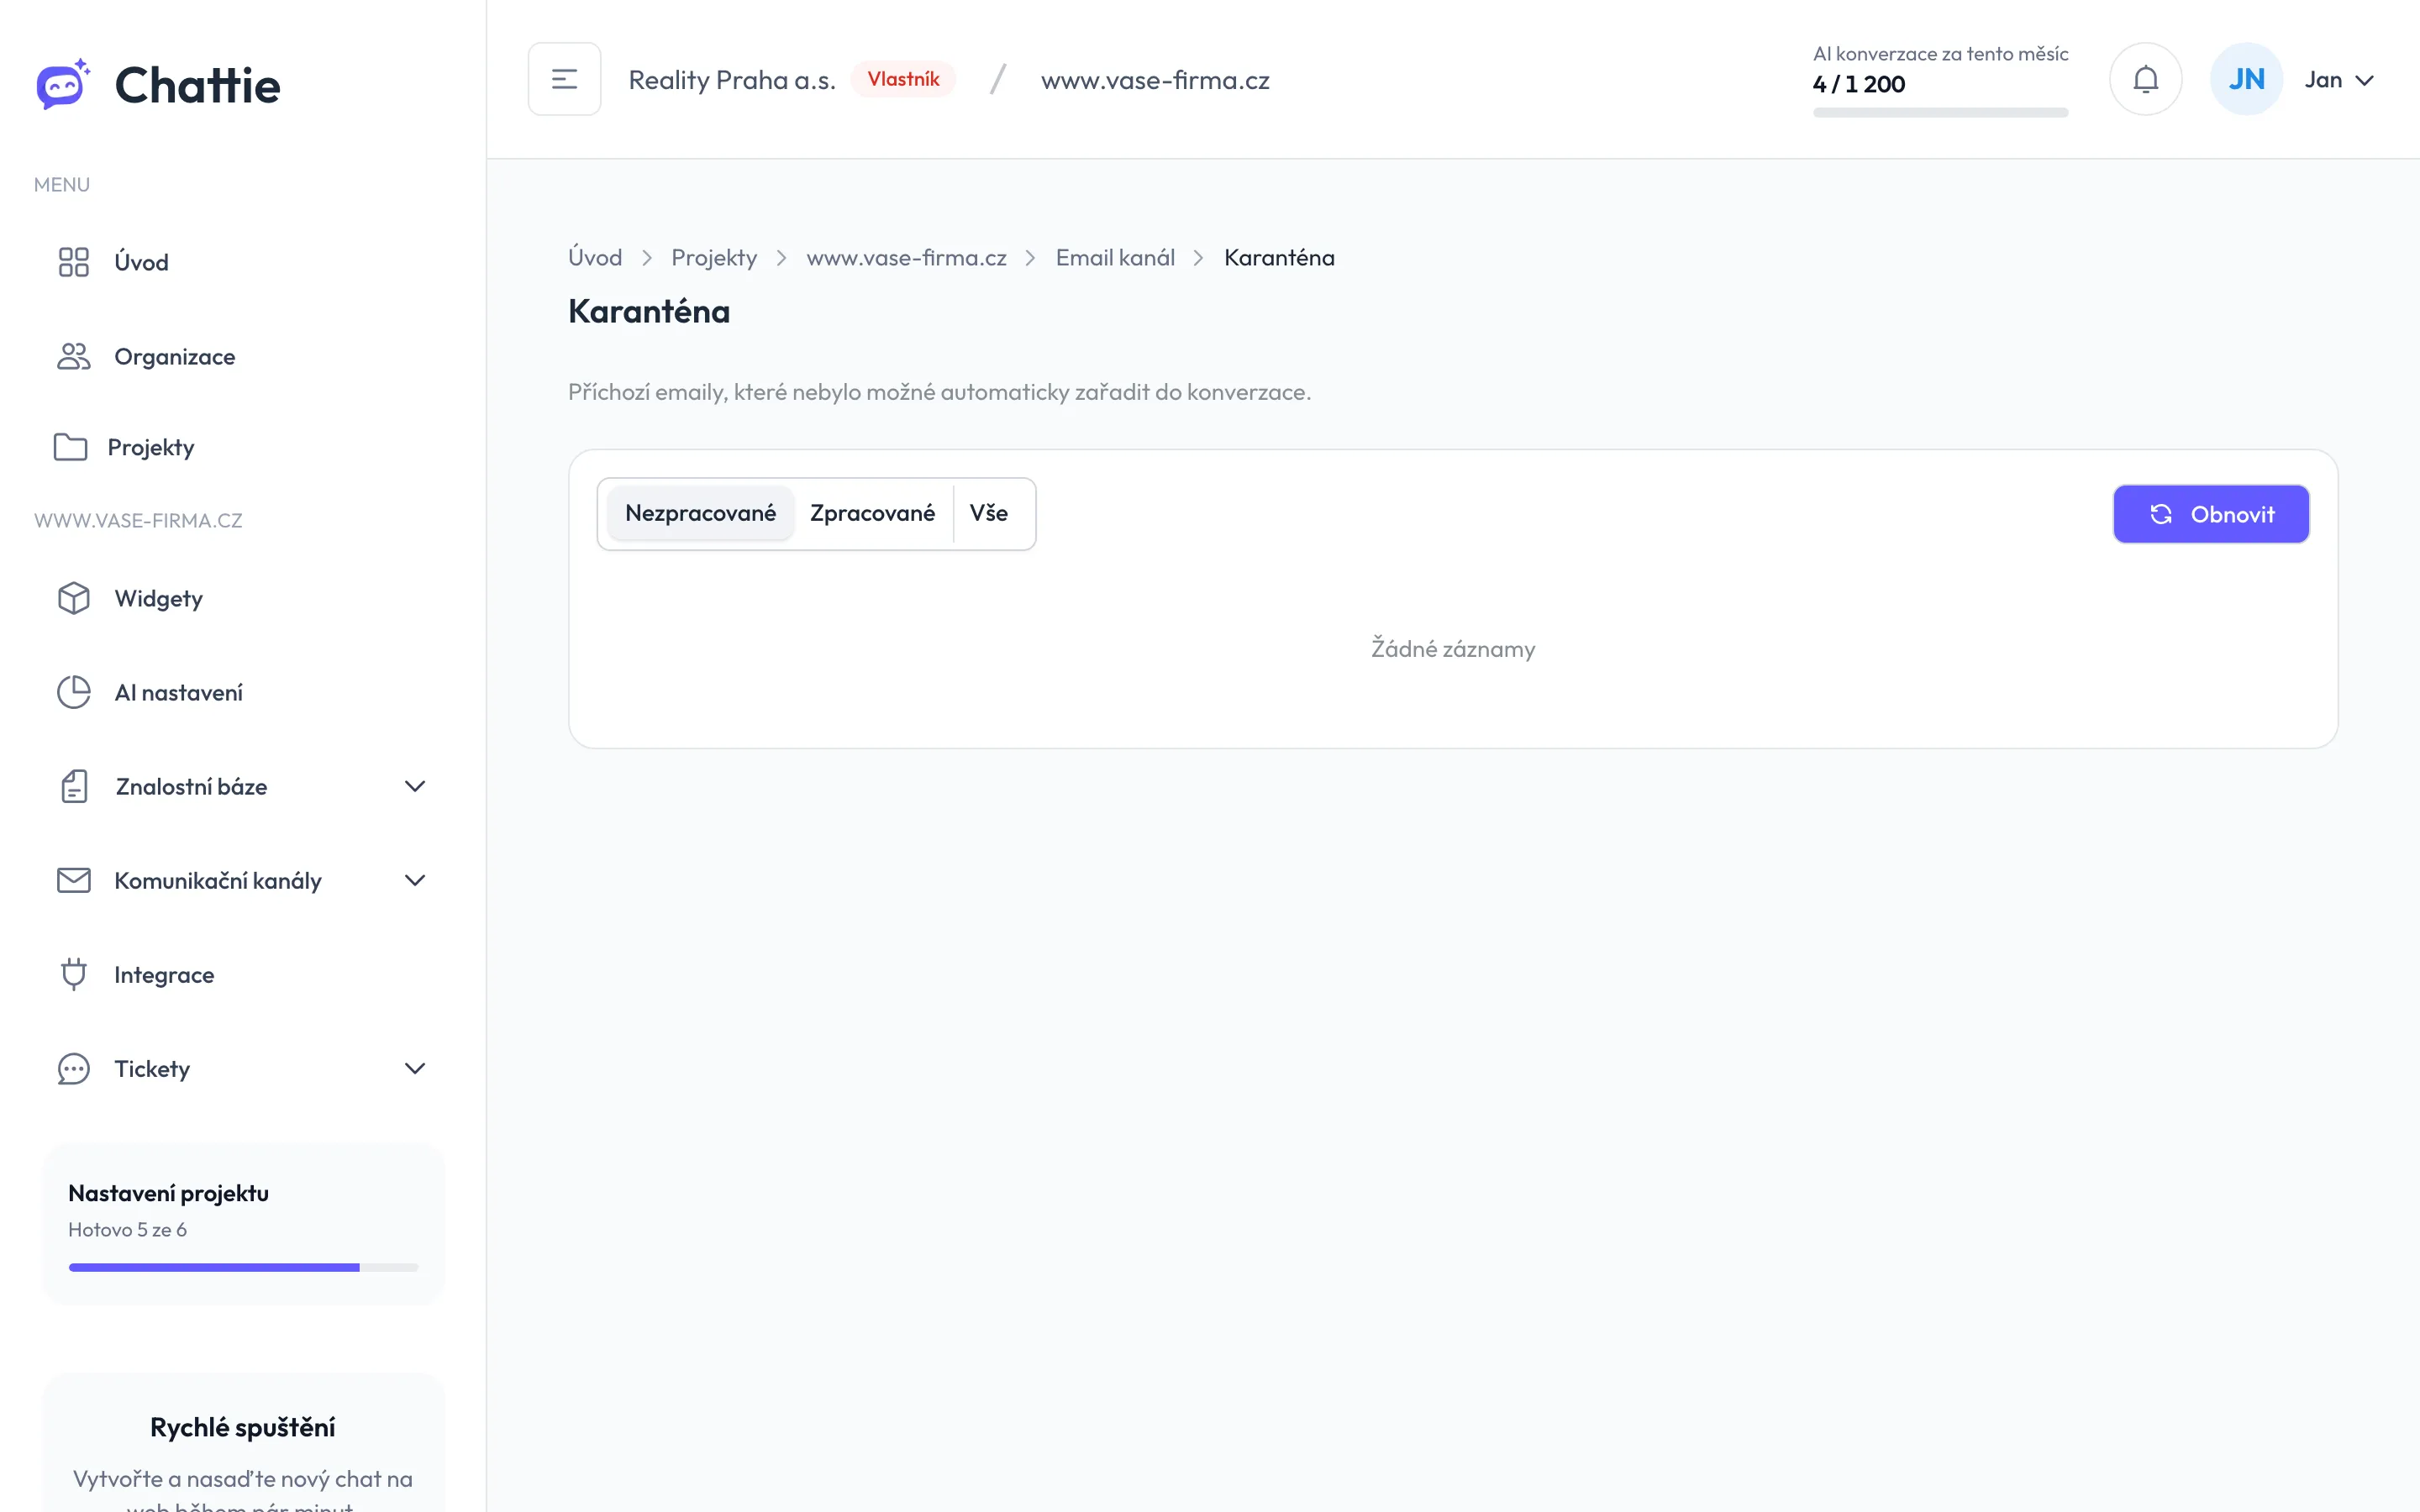Click the Znalostní báze document icon
This screenshot has width=2420, height=1512.
(74, 786)
